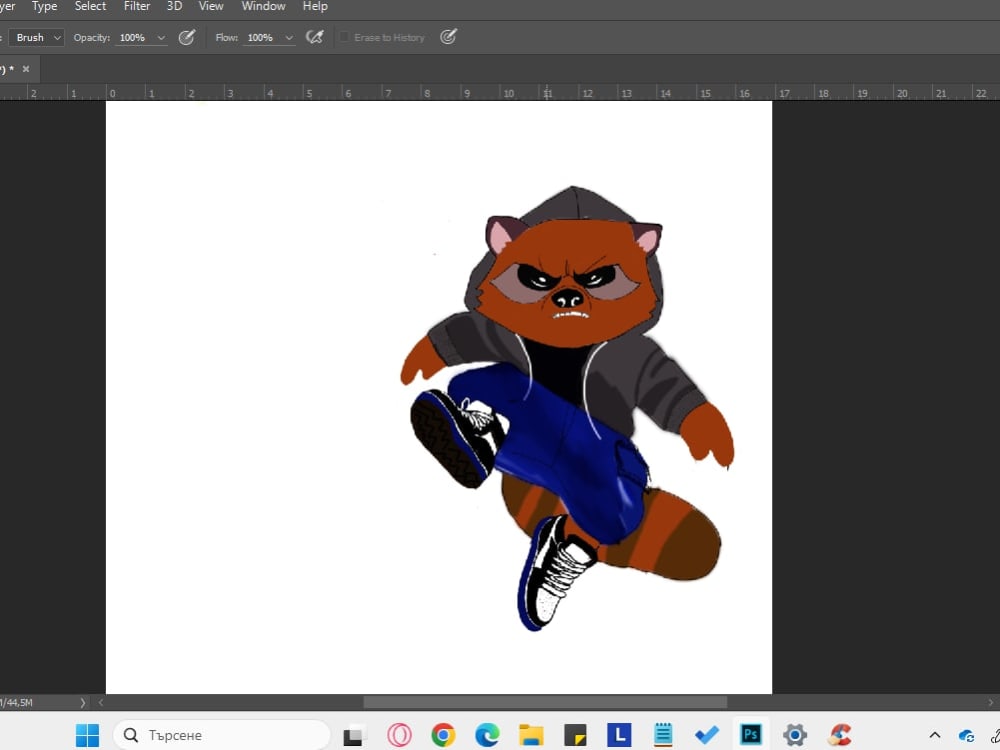Screen dimensions: 1000x750
Task: Expand the Opacity slider dropdown arrow
Action: pyautogui.click(x=161, y=38)
